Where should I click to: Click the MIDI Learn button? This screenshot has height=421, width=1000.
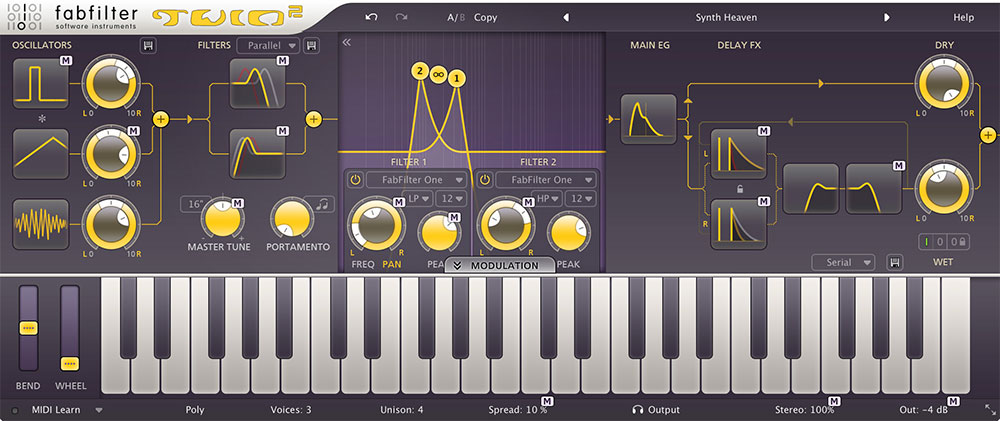56,410
